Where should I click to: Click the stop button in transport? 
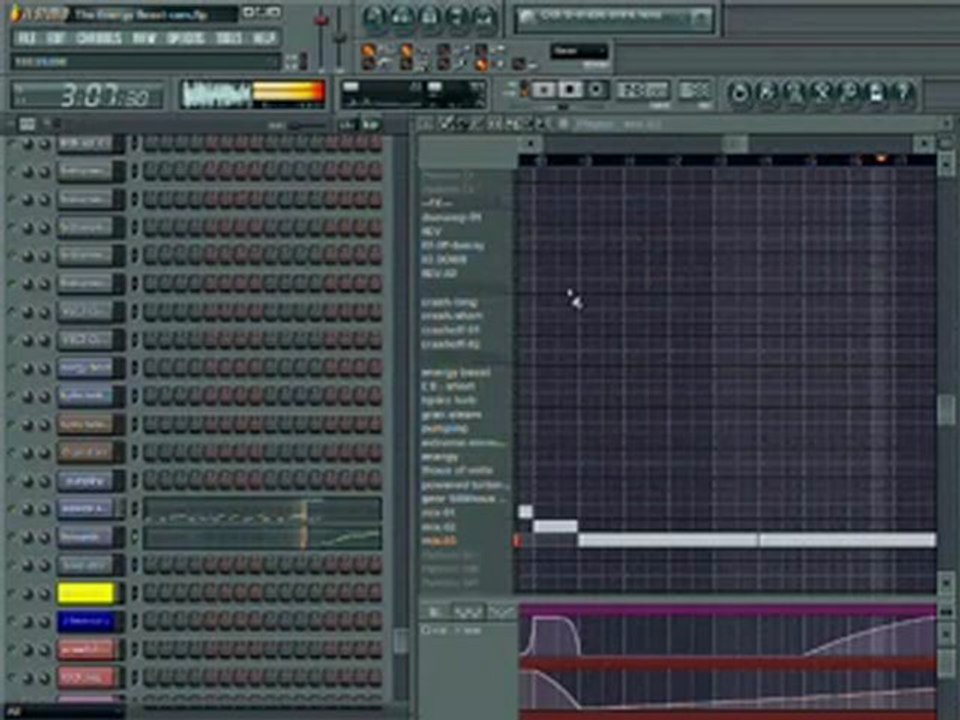(x=569, y=90)
